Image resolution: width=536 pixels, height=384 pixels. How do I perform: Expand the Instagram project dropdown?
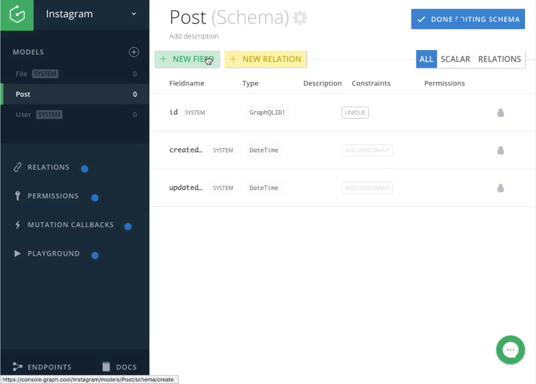point(134,14)
